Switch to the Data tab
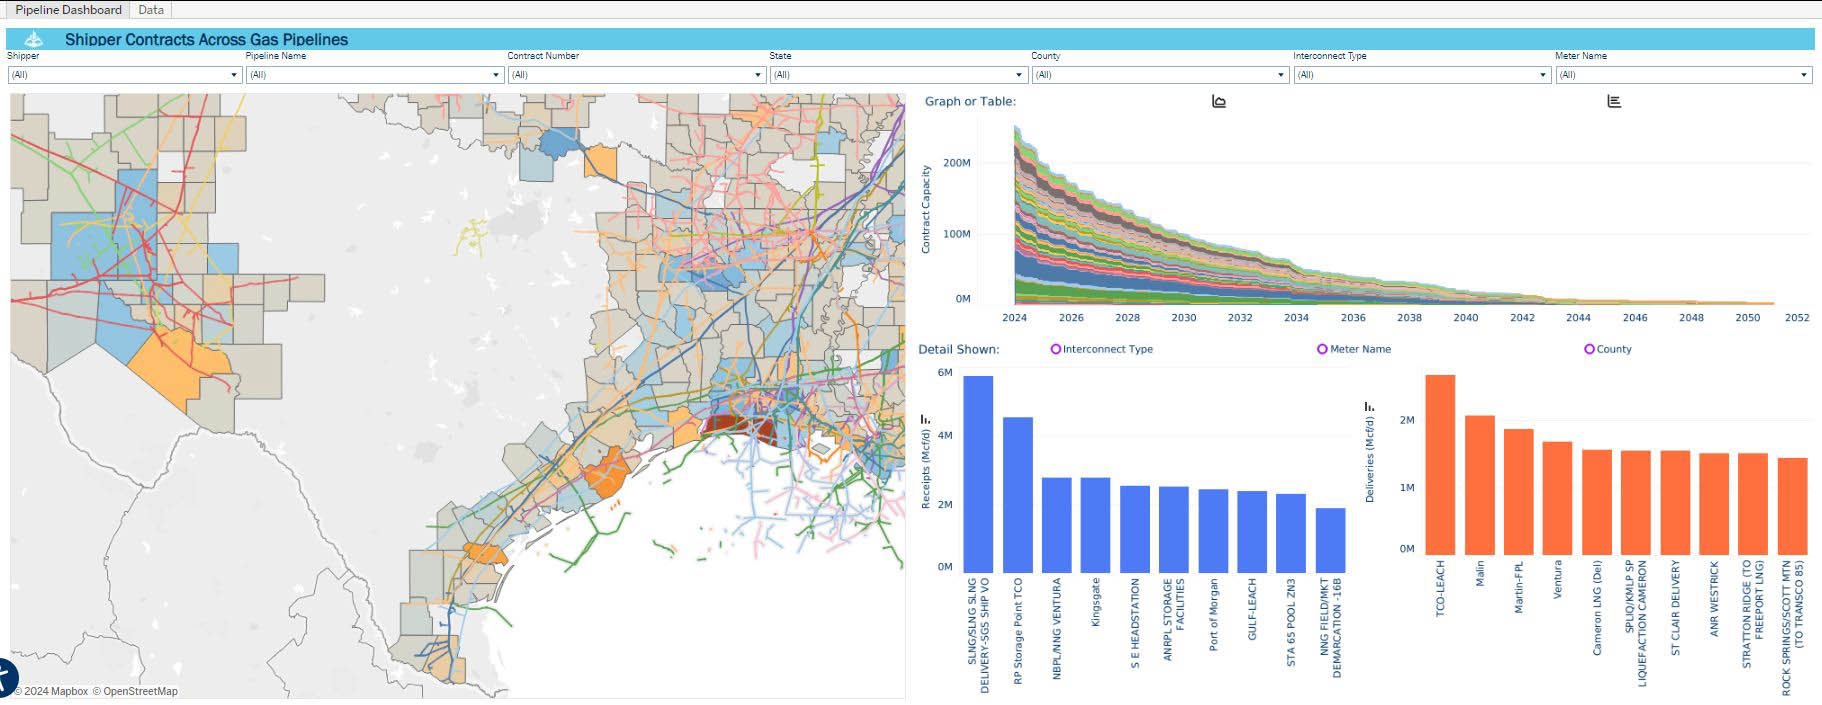Screen dimensions: 1822x705 (x=151, y=10)
